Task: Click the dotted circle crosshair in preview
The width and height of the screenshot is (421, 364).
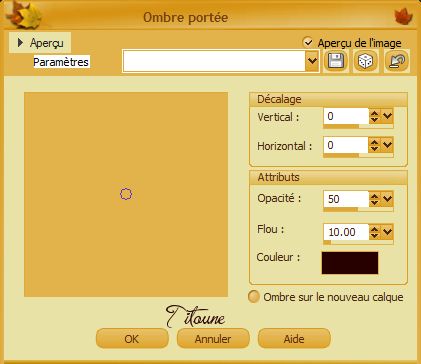Action: [126, 194]
